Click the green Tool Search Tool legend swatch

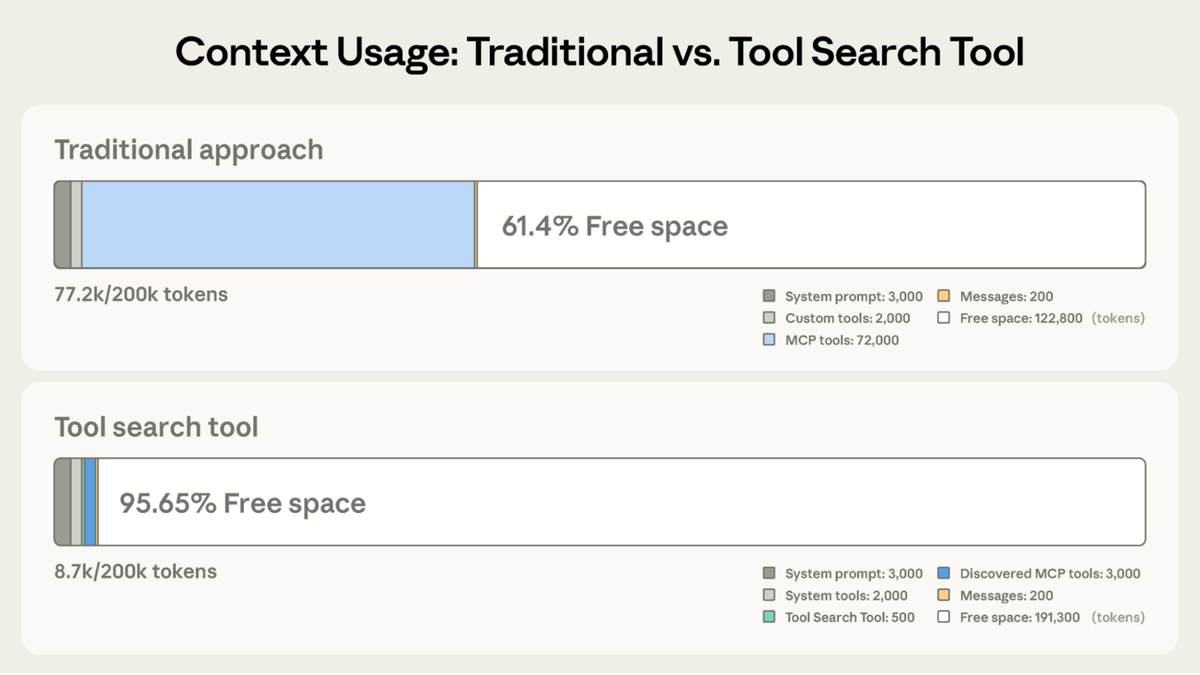[x=769, y=617]
